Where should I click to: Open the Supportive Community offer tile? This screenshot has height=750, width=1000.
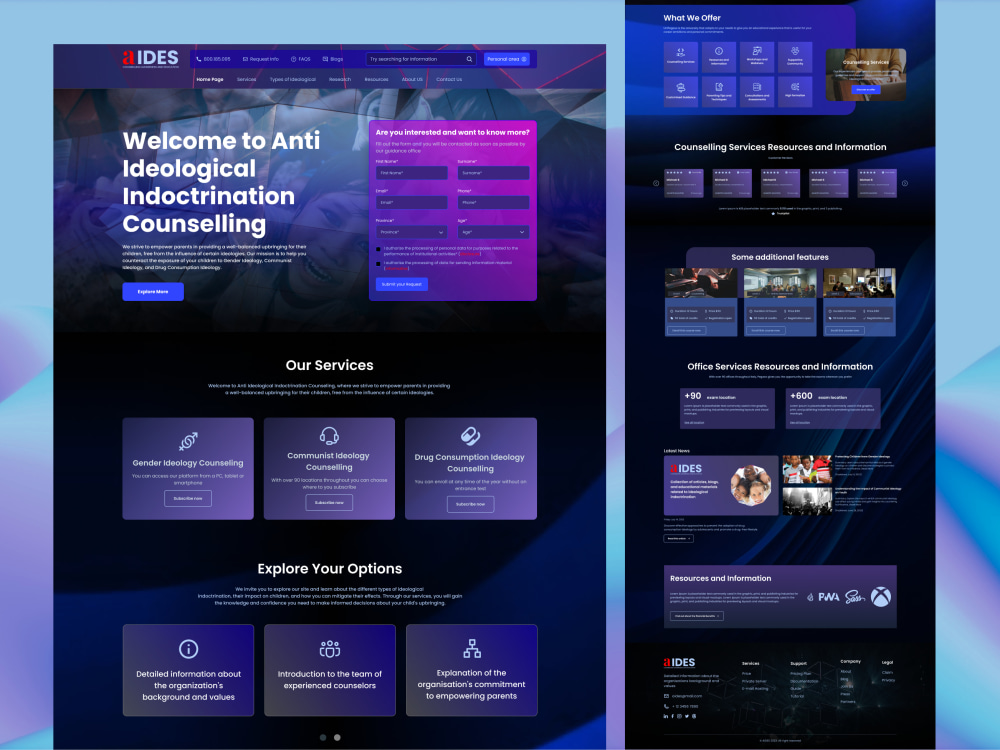[795, 57]
